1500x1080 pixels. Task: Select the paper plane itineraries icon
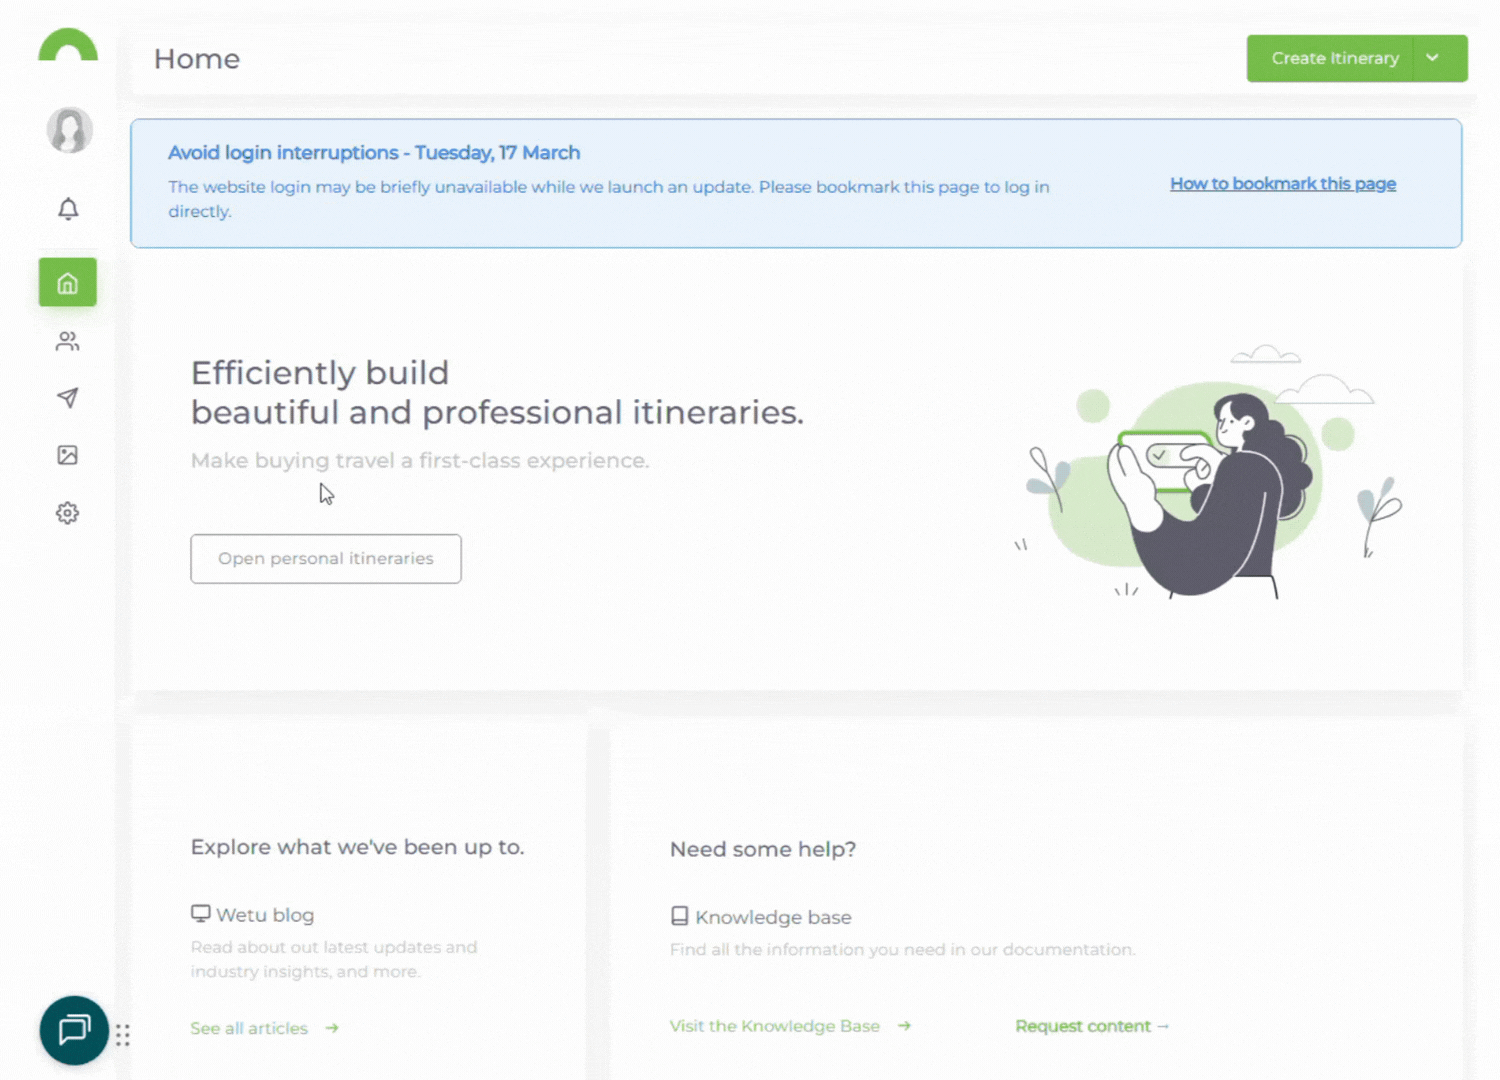[67, 398]
